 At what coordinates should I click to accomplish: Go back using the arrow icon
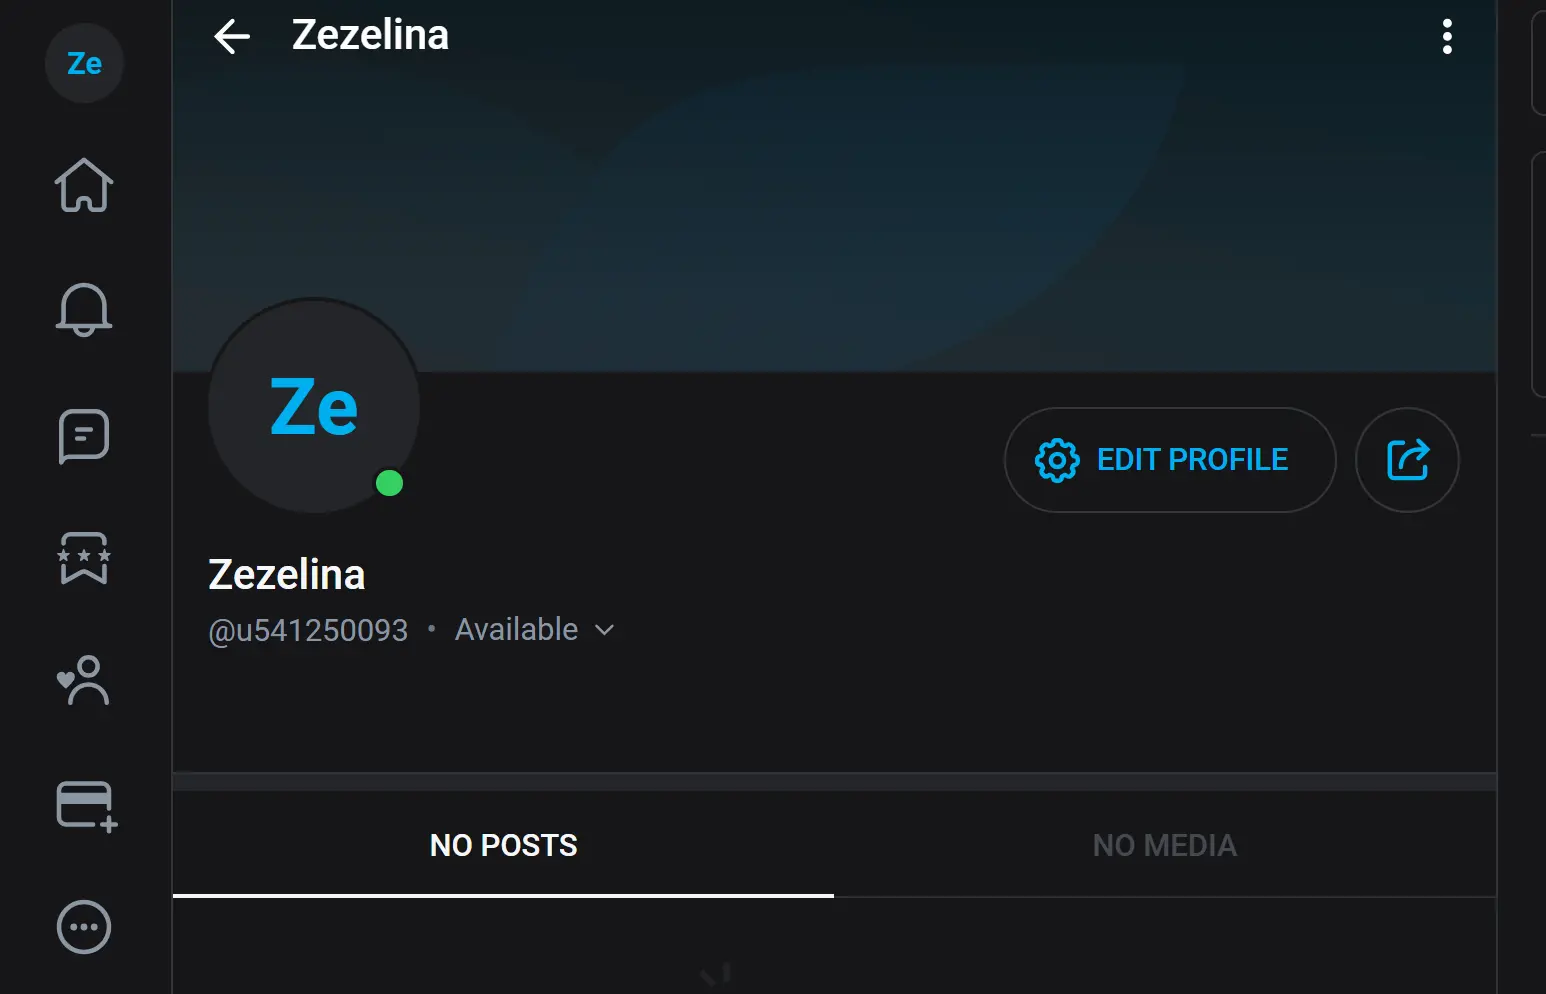(232, 37)
